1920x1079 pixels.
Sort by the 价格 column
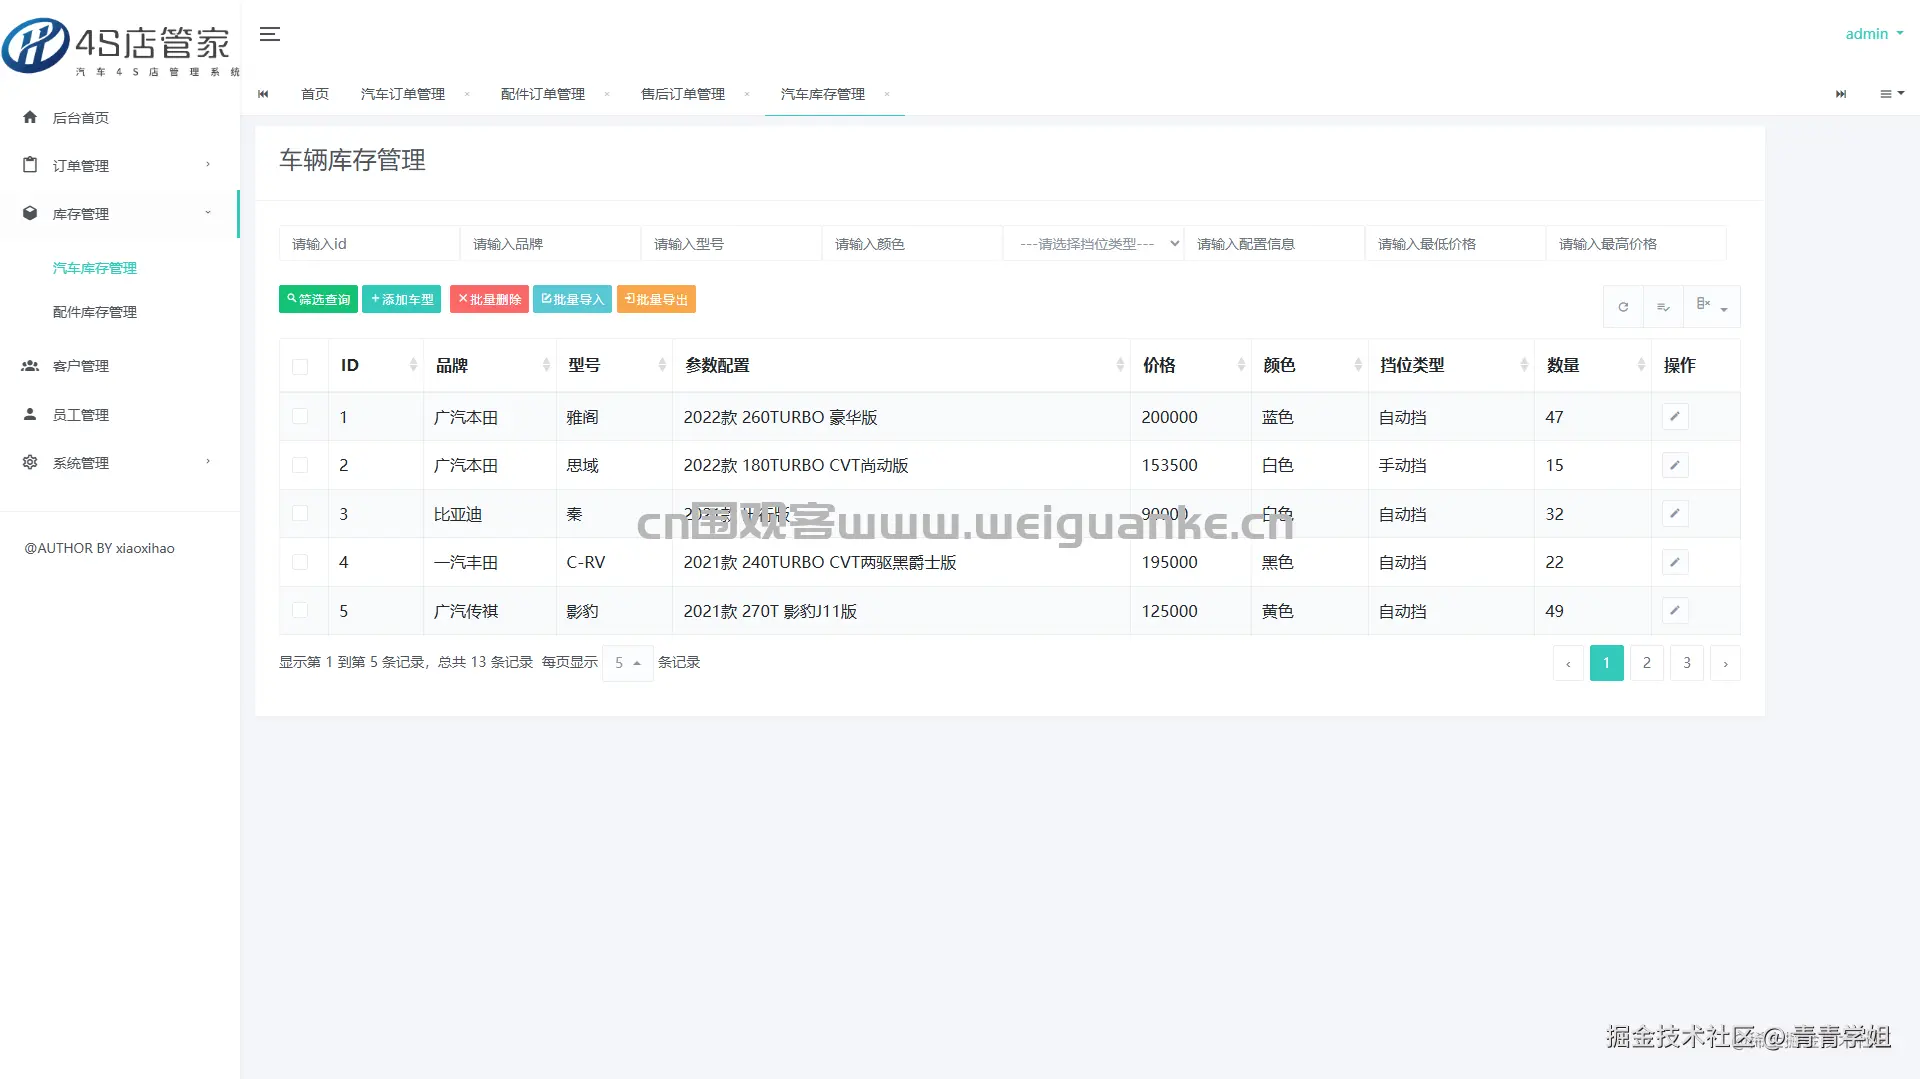(1191, 366)
